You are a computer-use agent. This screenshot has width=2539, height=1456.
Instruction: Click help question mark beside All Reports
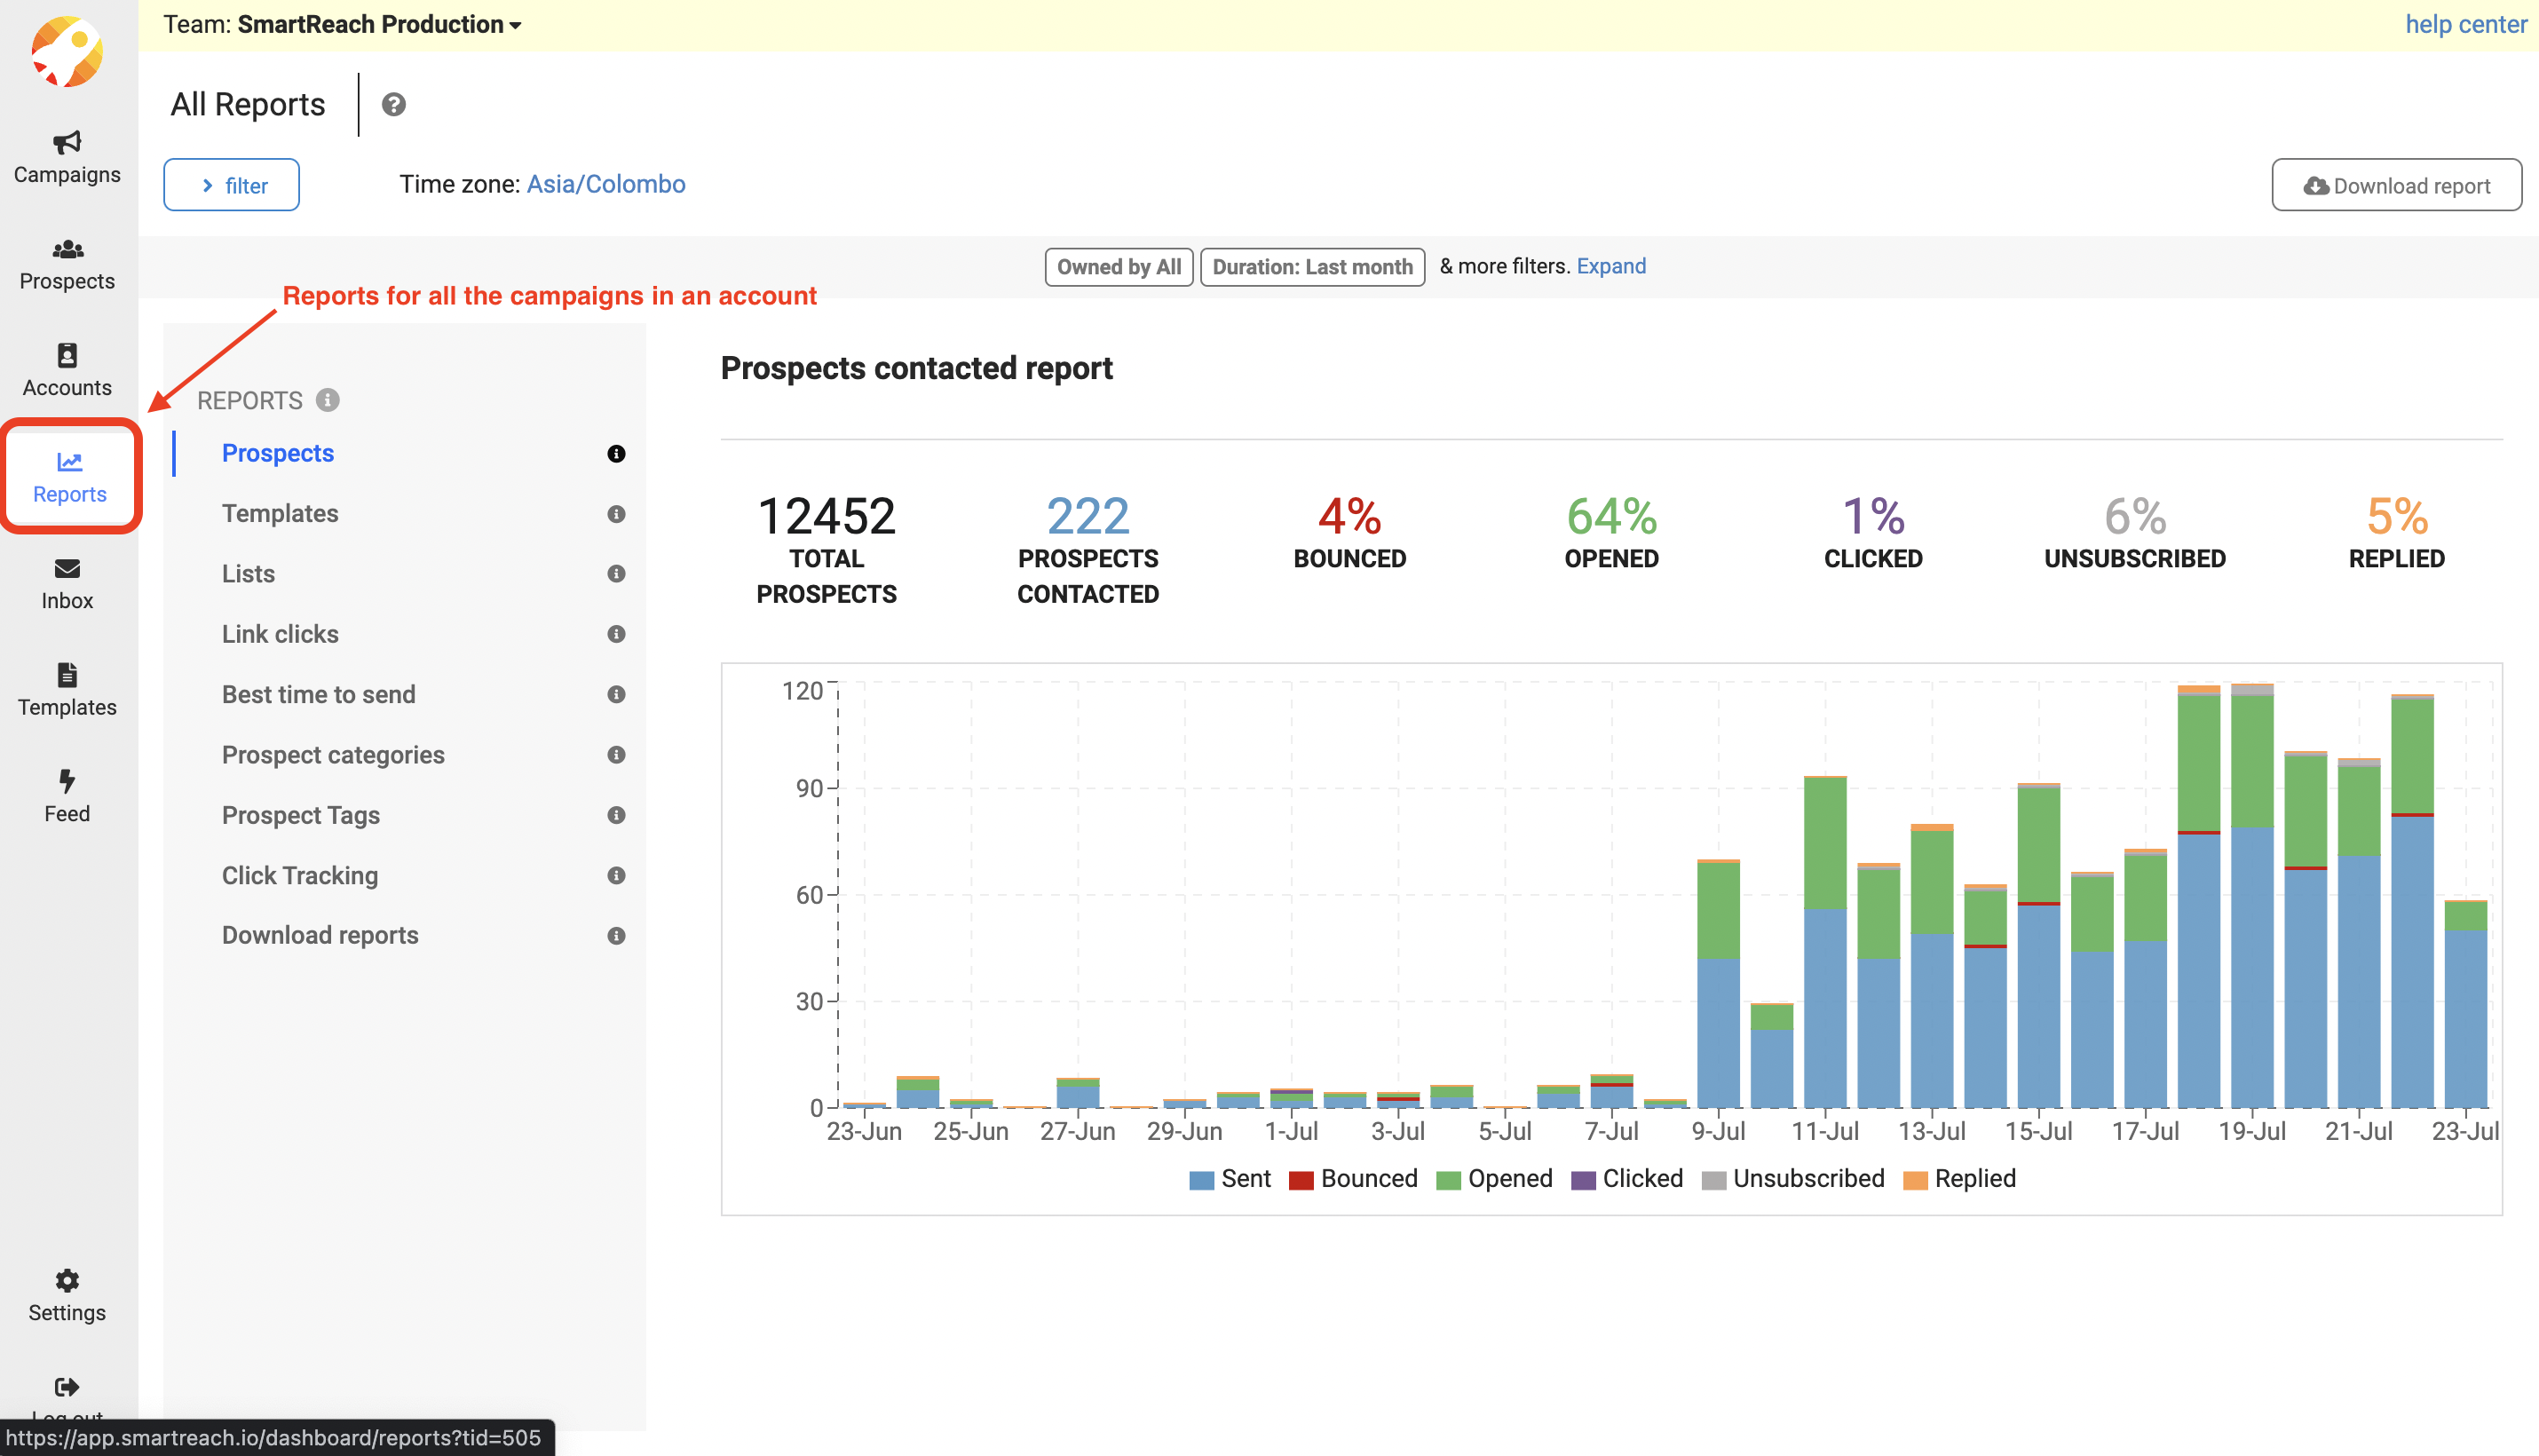point(394,104)
